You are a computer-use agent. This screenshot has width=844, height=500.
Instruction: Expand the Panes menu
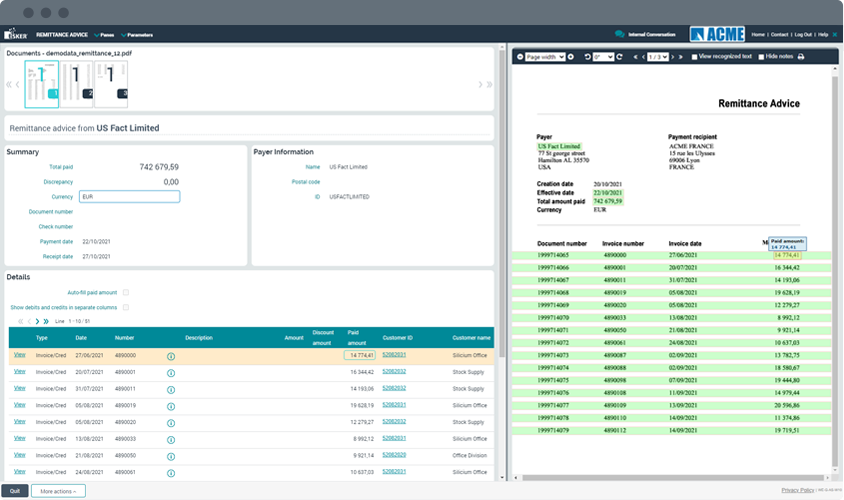104,35
